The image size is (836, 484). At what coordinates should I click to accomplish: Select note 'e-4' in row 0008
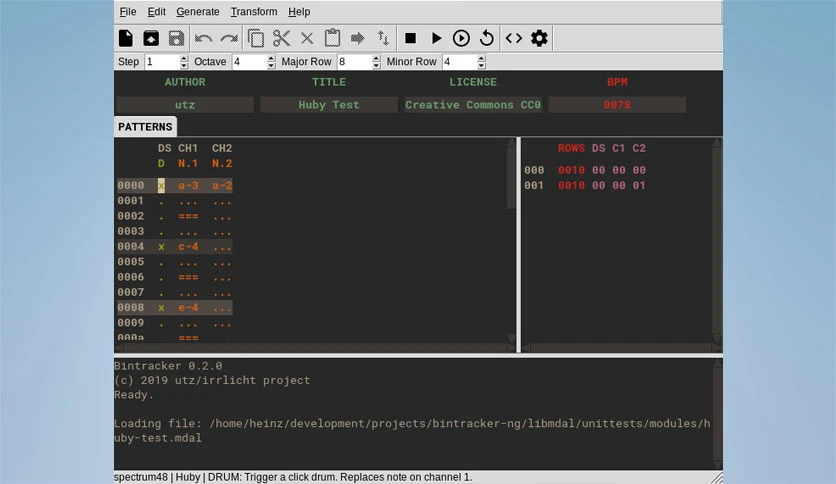[x=188, y=308]
